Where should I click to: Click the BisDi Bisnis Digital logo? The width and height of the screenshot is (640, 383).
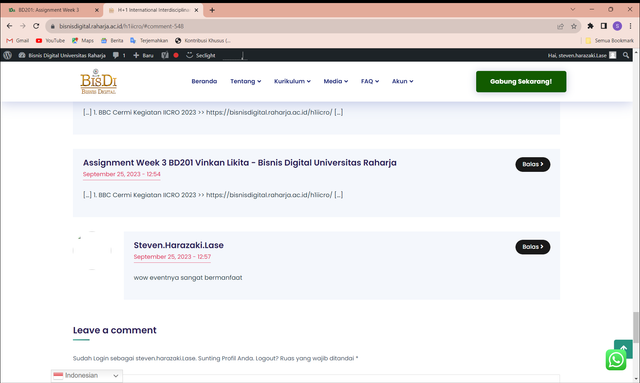coord(98,81)
